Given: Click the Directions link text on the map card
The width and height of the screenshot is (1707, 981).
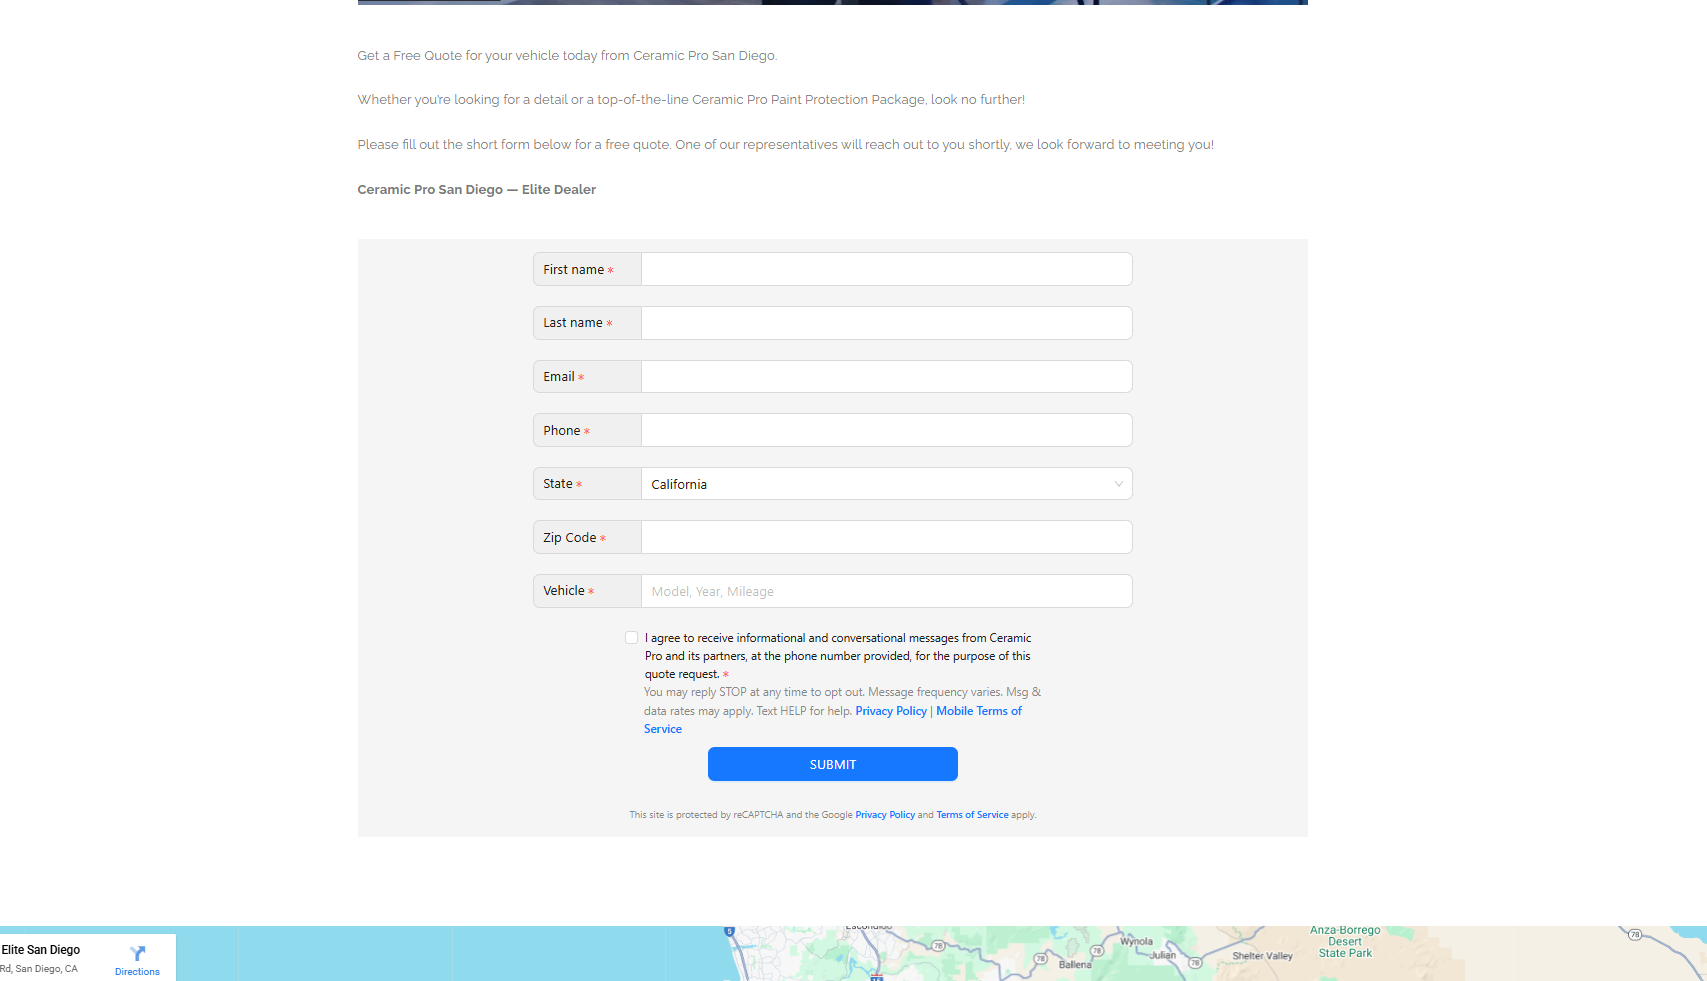Looking at the screenshot, I should 137,972.
